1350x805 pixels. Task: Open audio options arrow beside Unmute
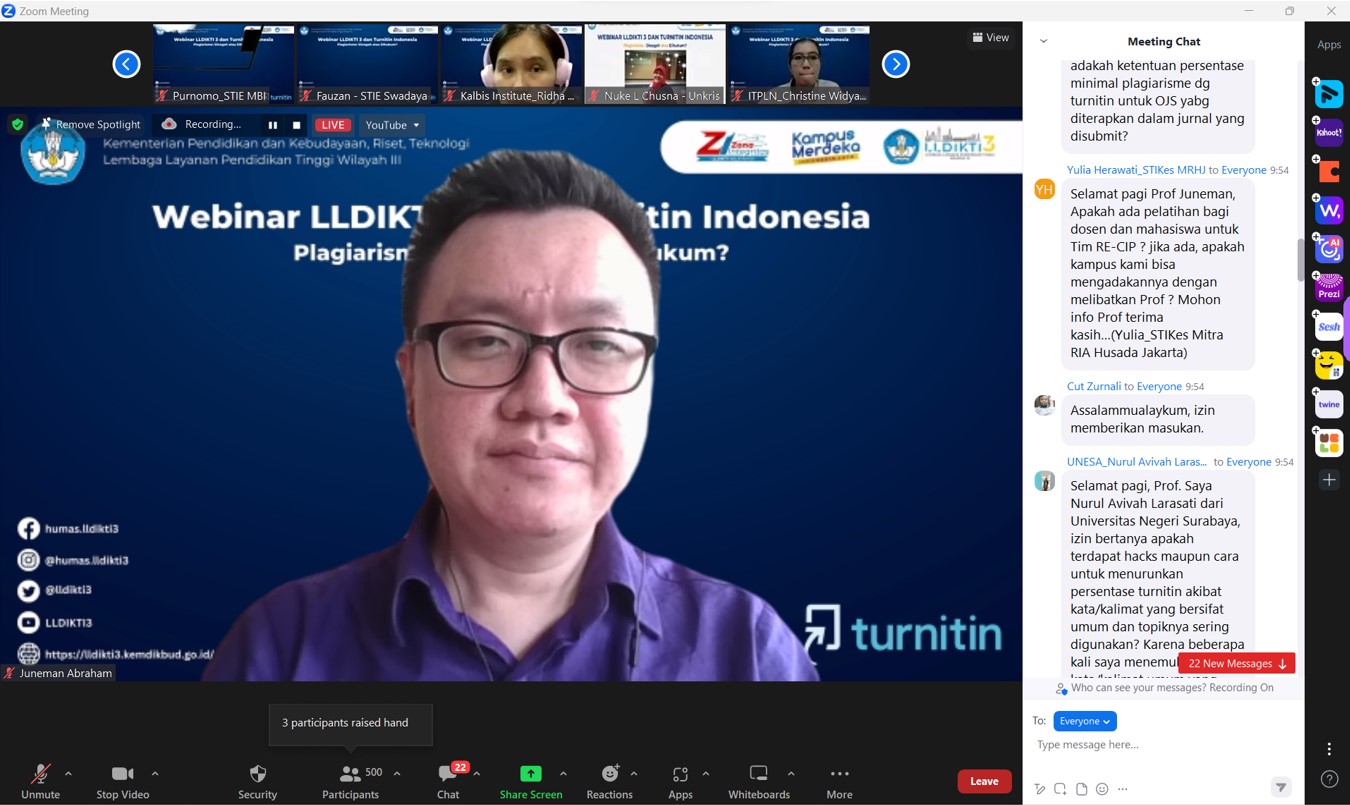click(68, 773)
